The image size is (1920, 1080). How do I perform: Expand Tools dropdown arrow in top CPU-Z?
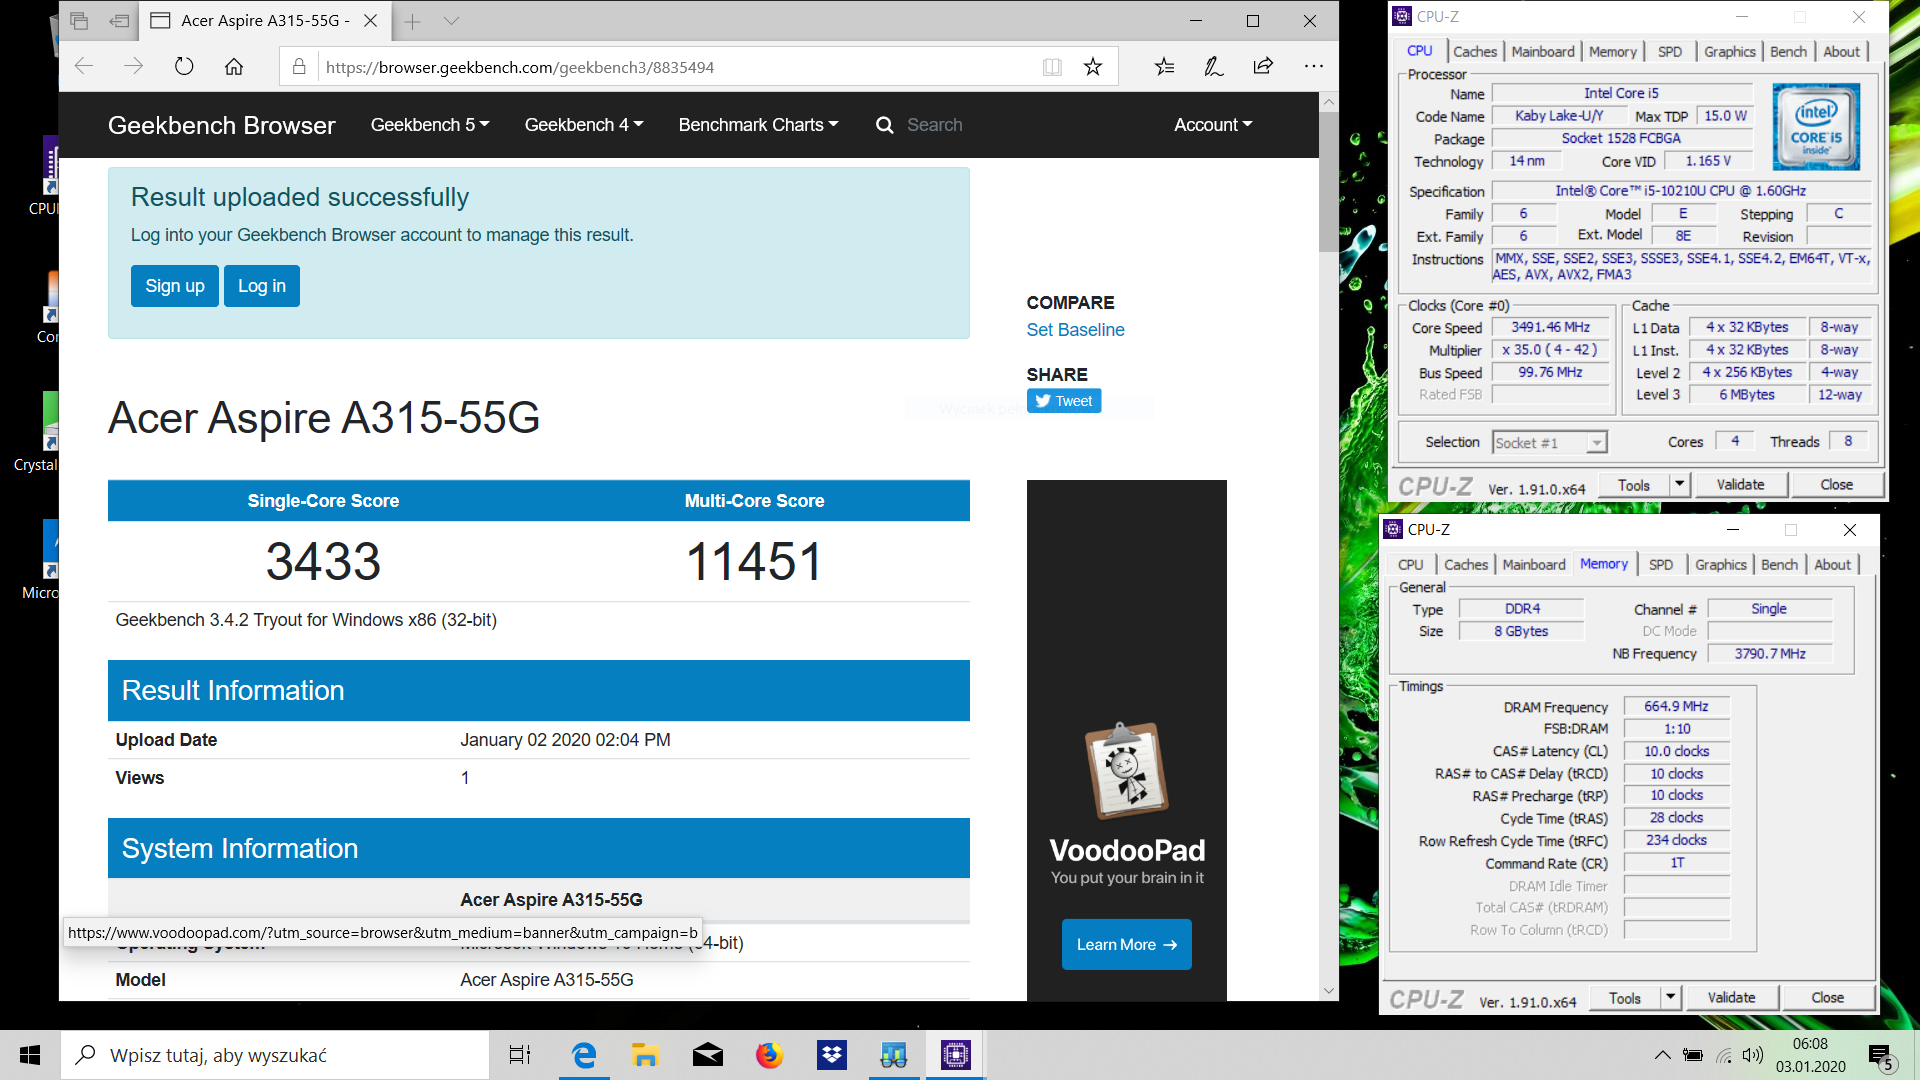(1680, 485)
